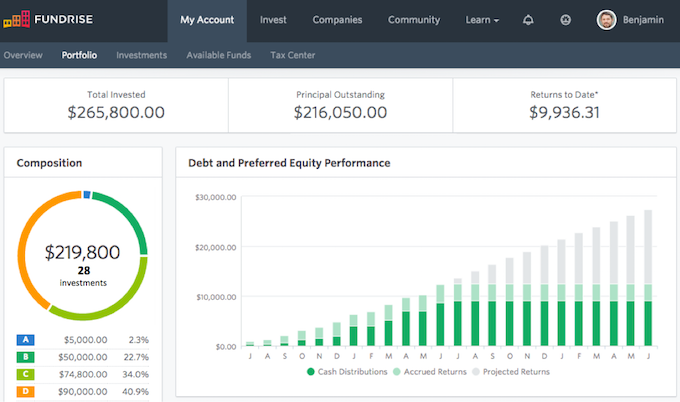Open the Community page
The height and width of the screenshot is (402, 680).
click(413, 20)
